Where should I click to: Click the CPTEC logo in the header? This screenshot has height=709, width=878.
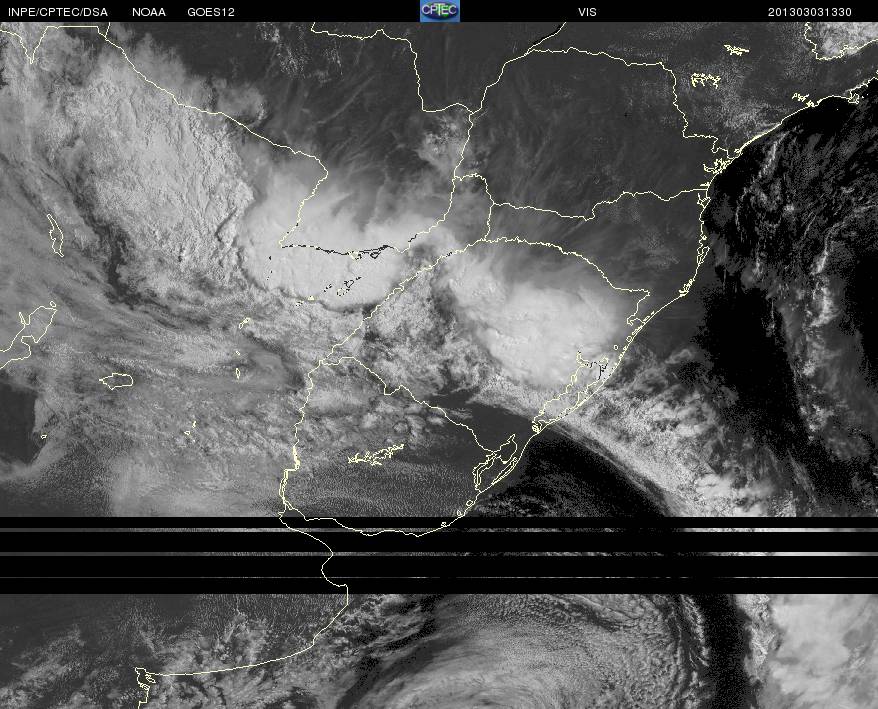440,11
